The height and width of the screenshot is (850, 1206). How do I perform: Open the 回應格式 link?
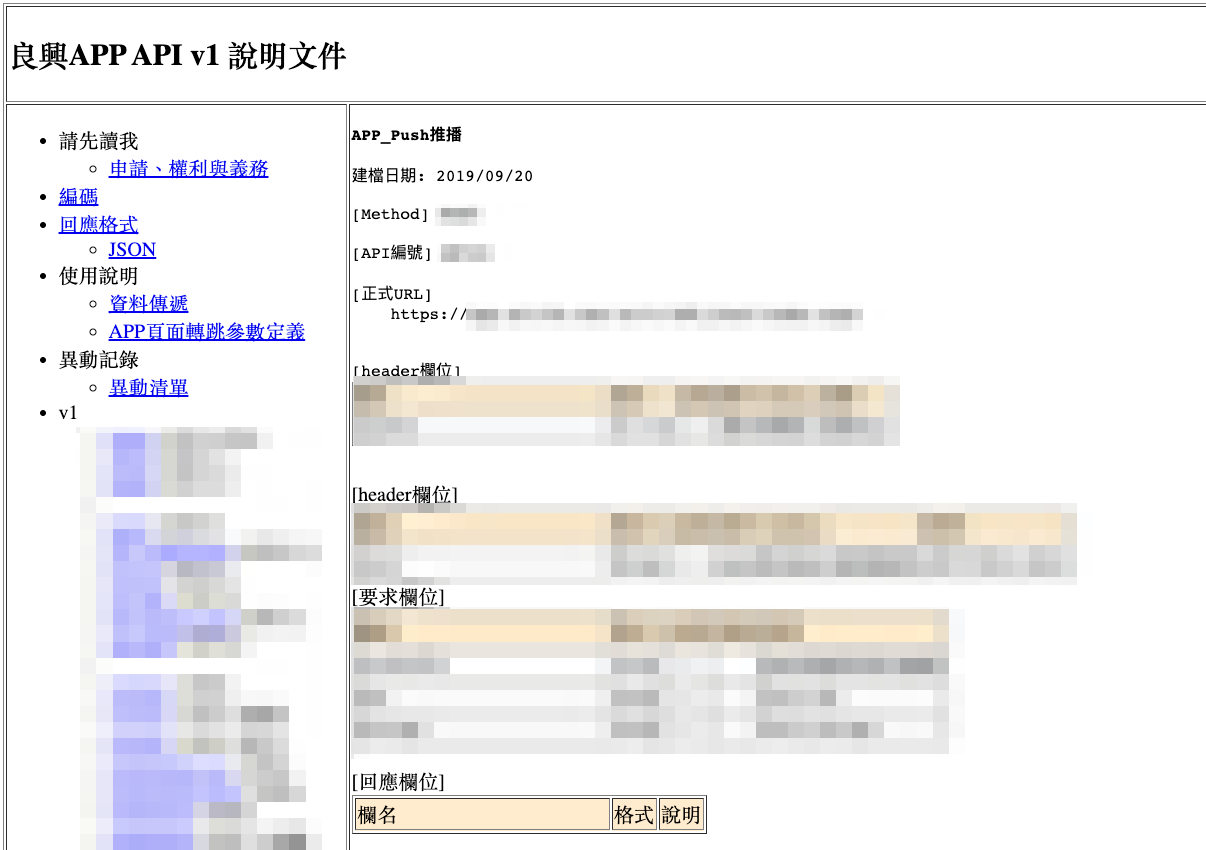tap(98, 225)
